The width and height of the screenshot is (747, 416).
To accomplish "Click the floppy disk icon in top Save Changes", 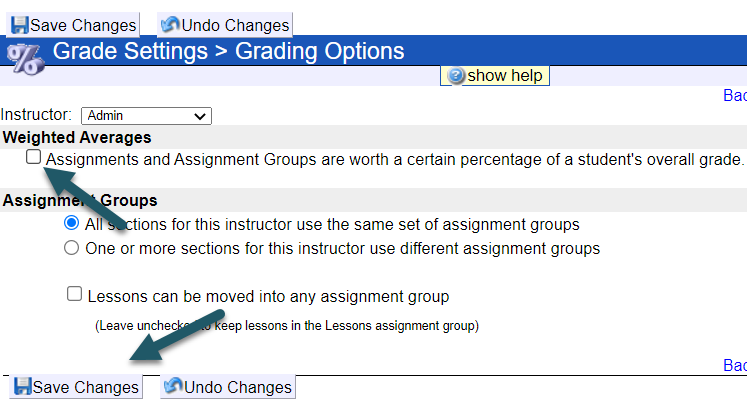I will coord(20,25).
